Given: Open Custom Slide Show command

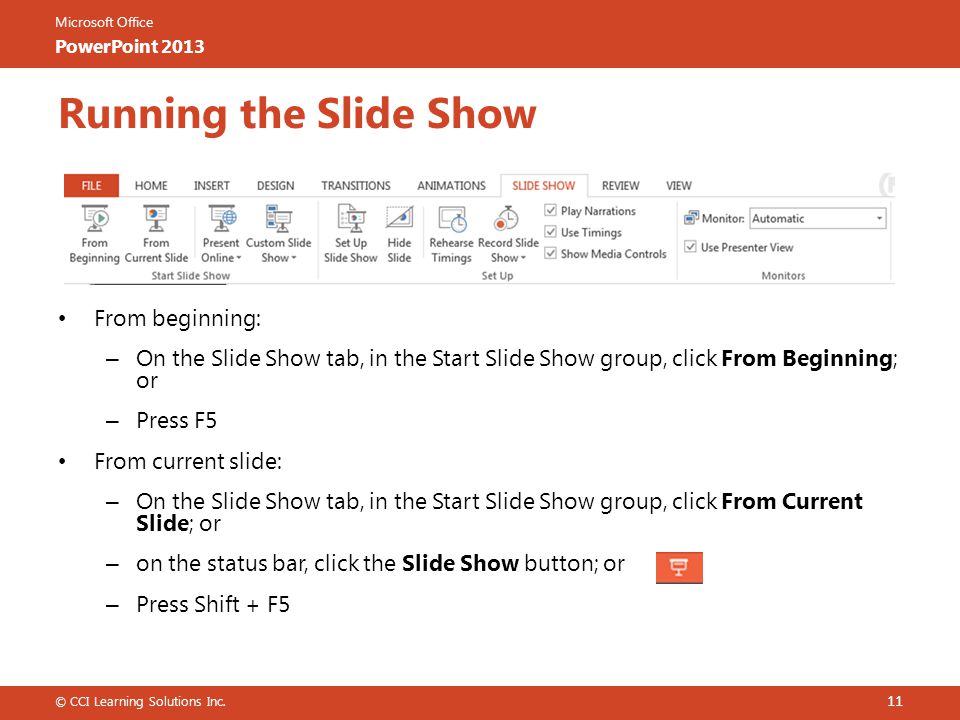Looking at the screenshot, I should (x=279, y=234).
